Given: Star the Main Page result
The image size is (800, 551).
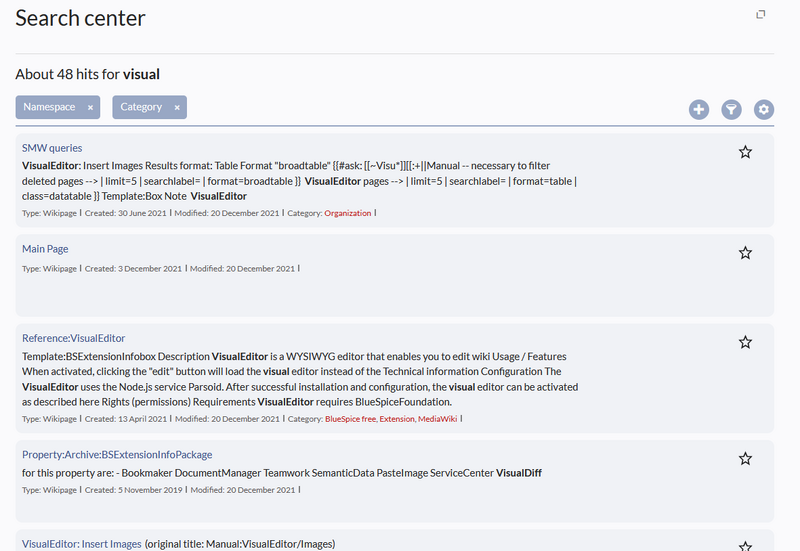Looking at the screenshot, I should point(745,253).
